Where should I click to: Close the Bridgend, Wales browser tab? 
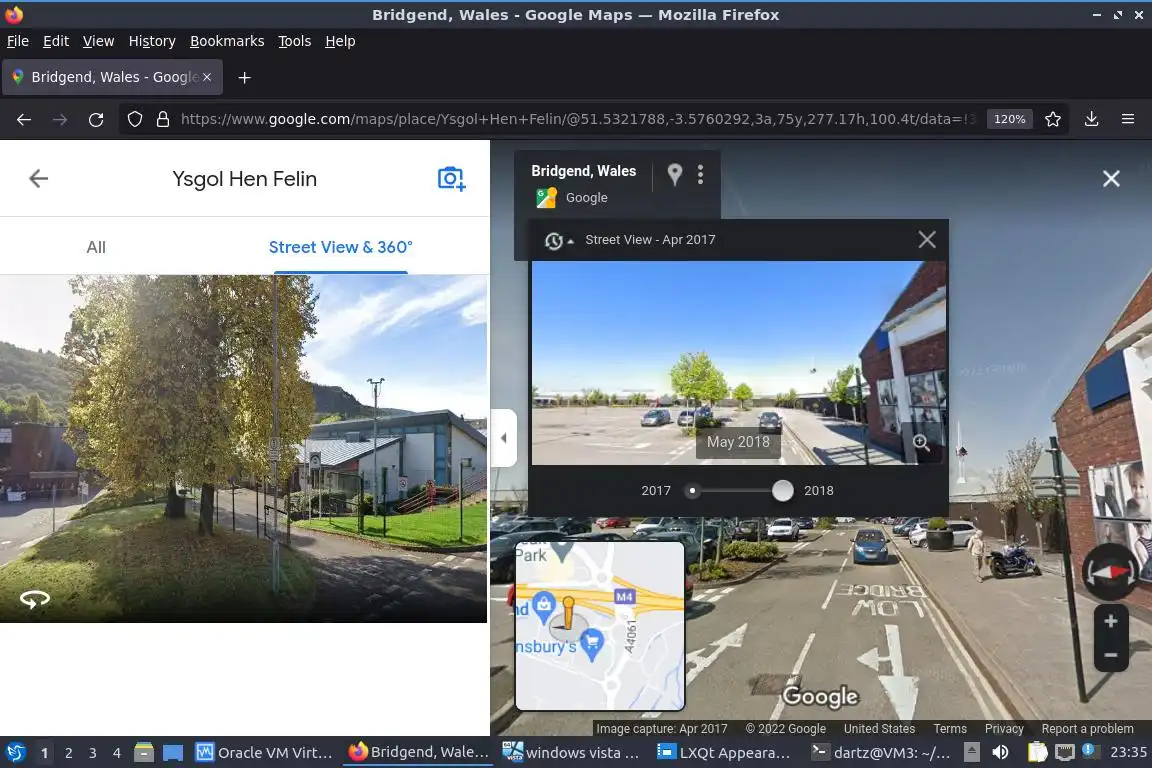tap(207, 77)
